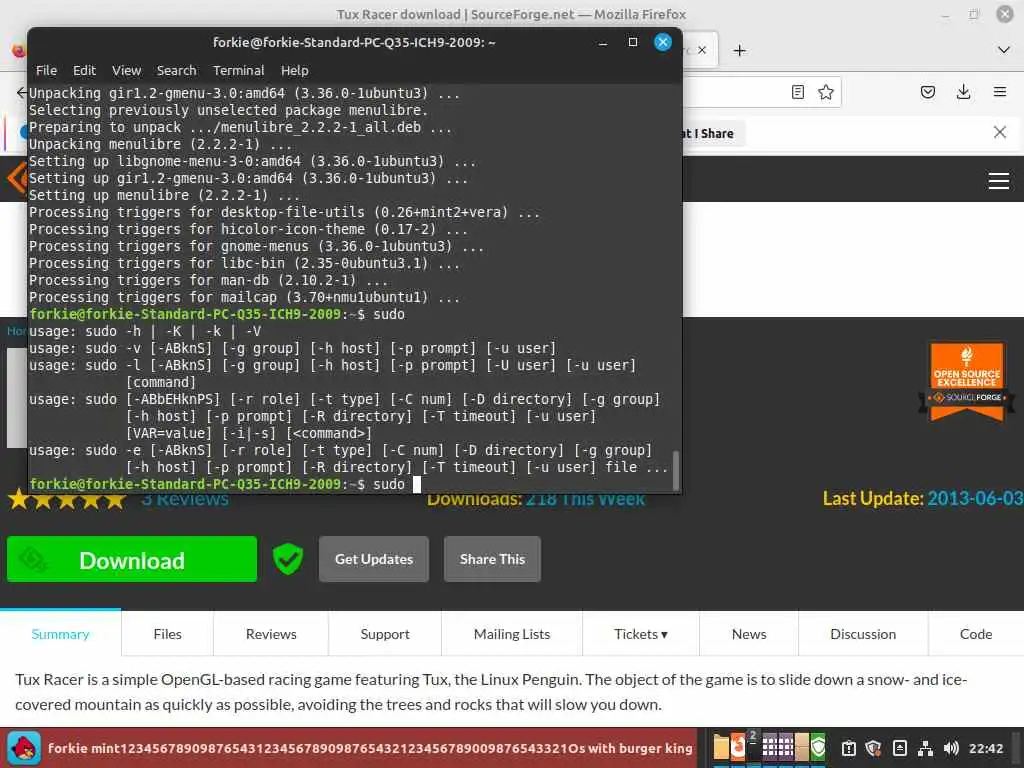
Task: Open the Code tab
Action: click(x=976, y=634)
